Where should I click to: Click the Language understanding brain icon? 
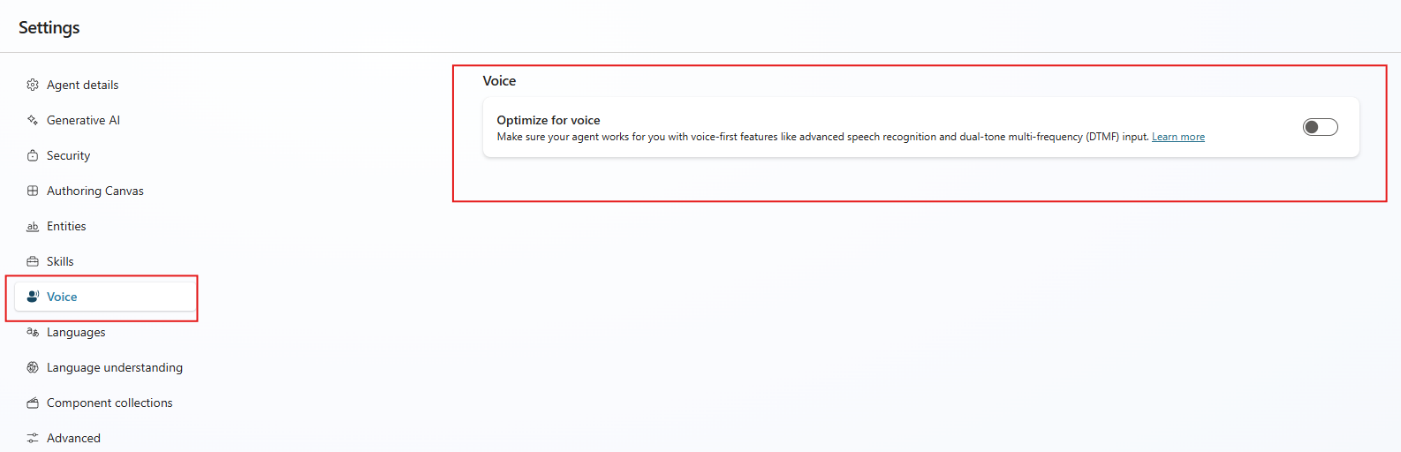[33, 368]
